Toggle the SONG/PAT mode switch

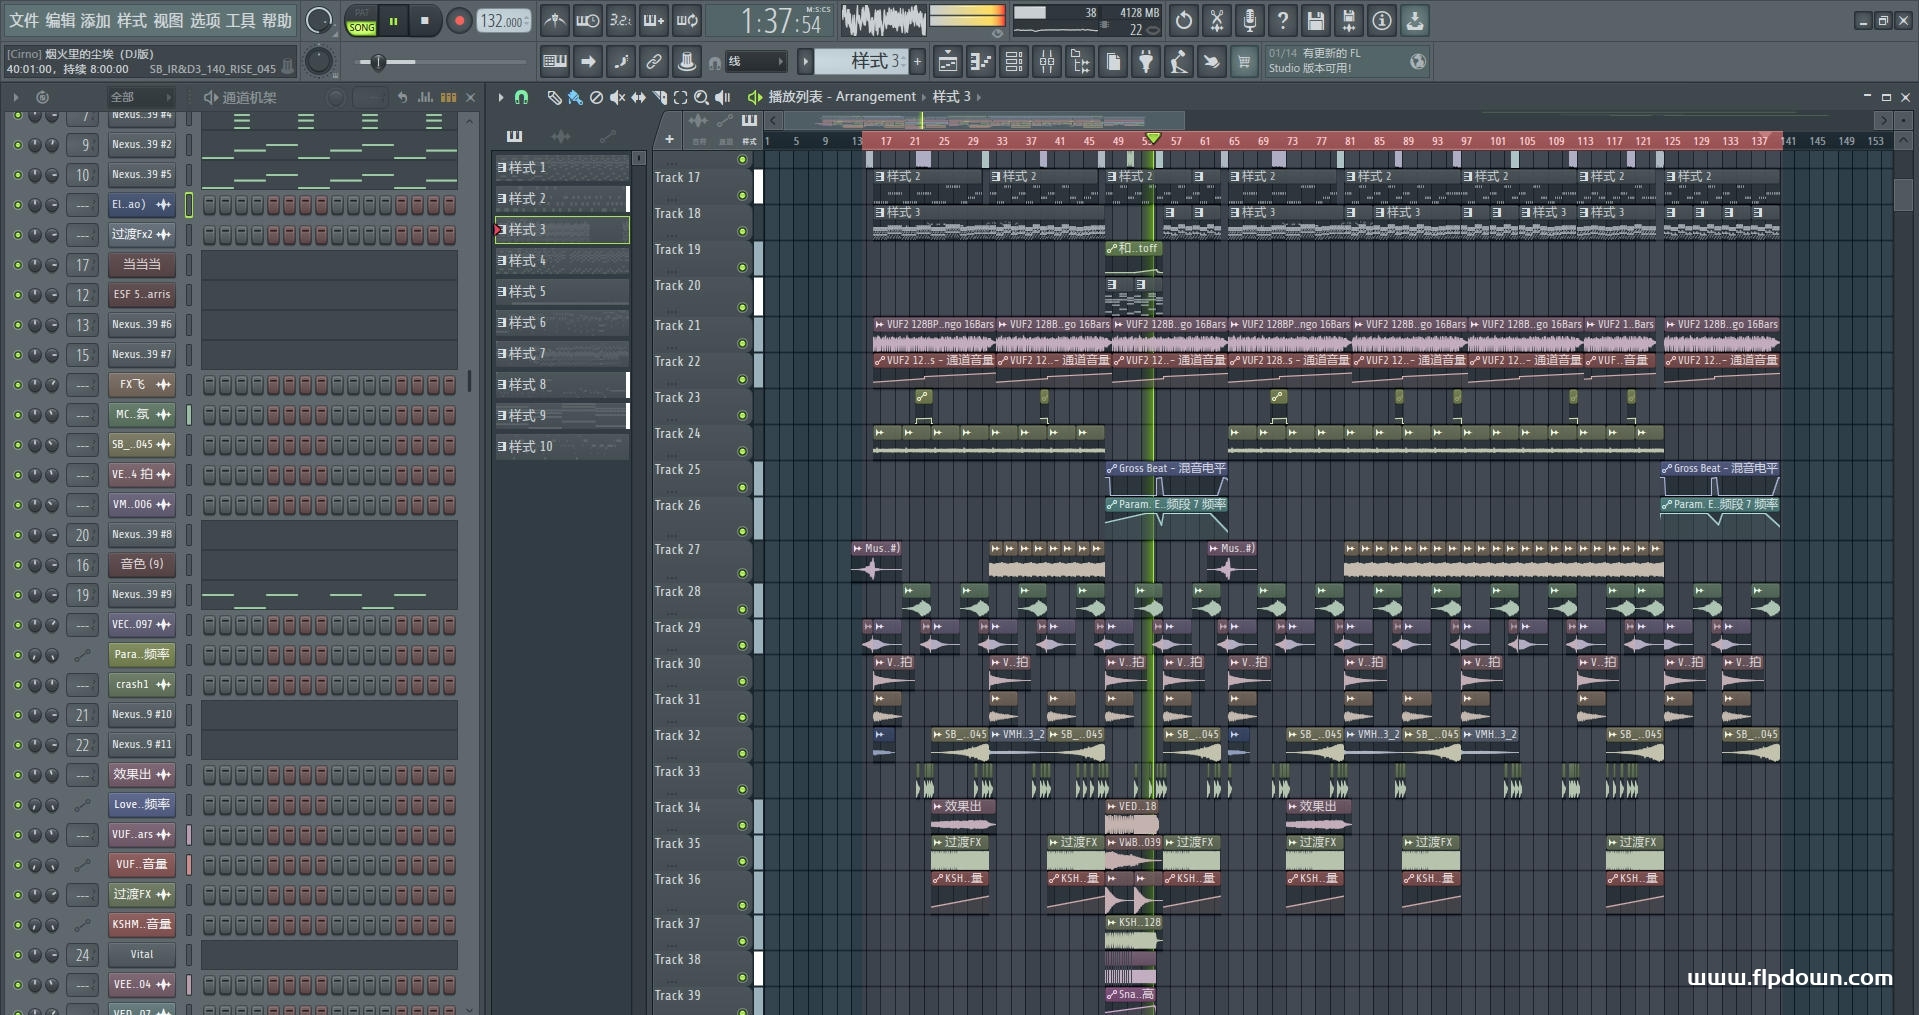click(x=361, y=21)
